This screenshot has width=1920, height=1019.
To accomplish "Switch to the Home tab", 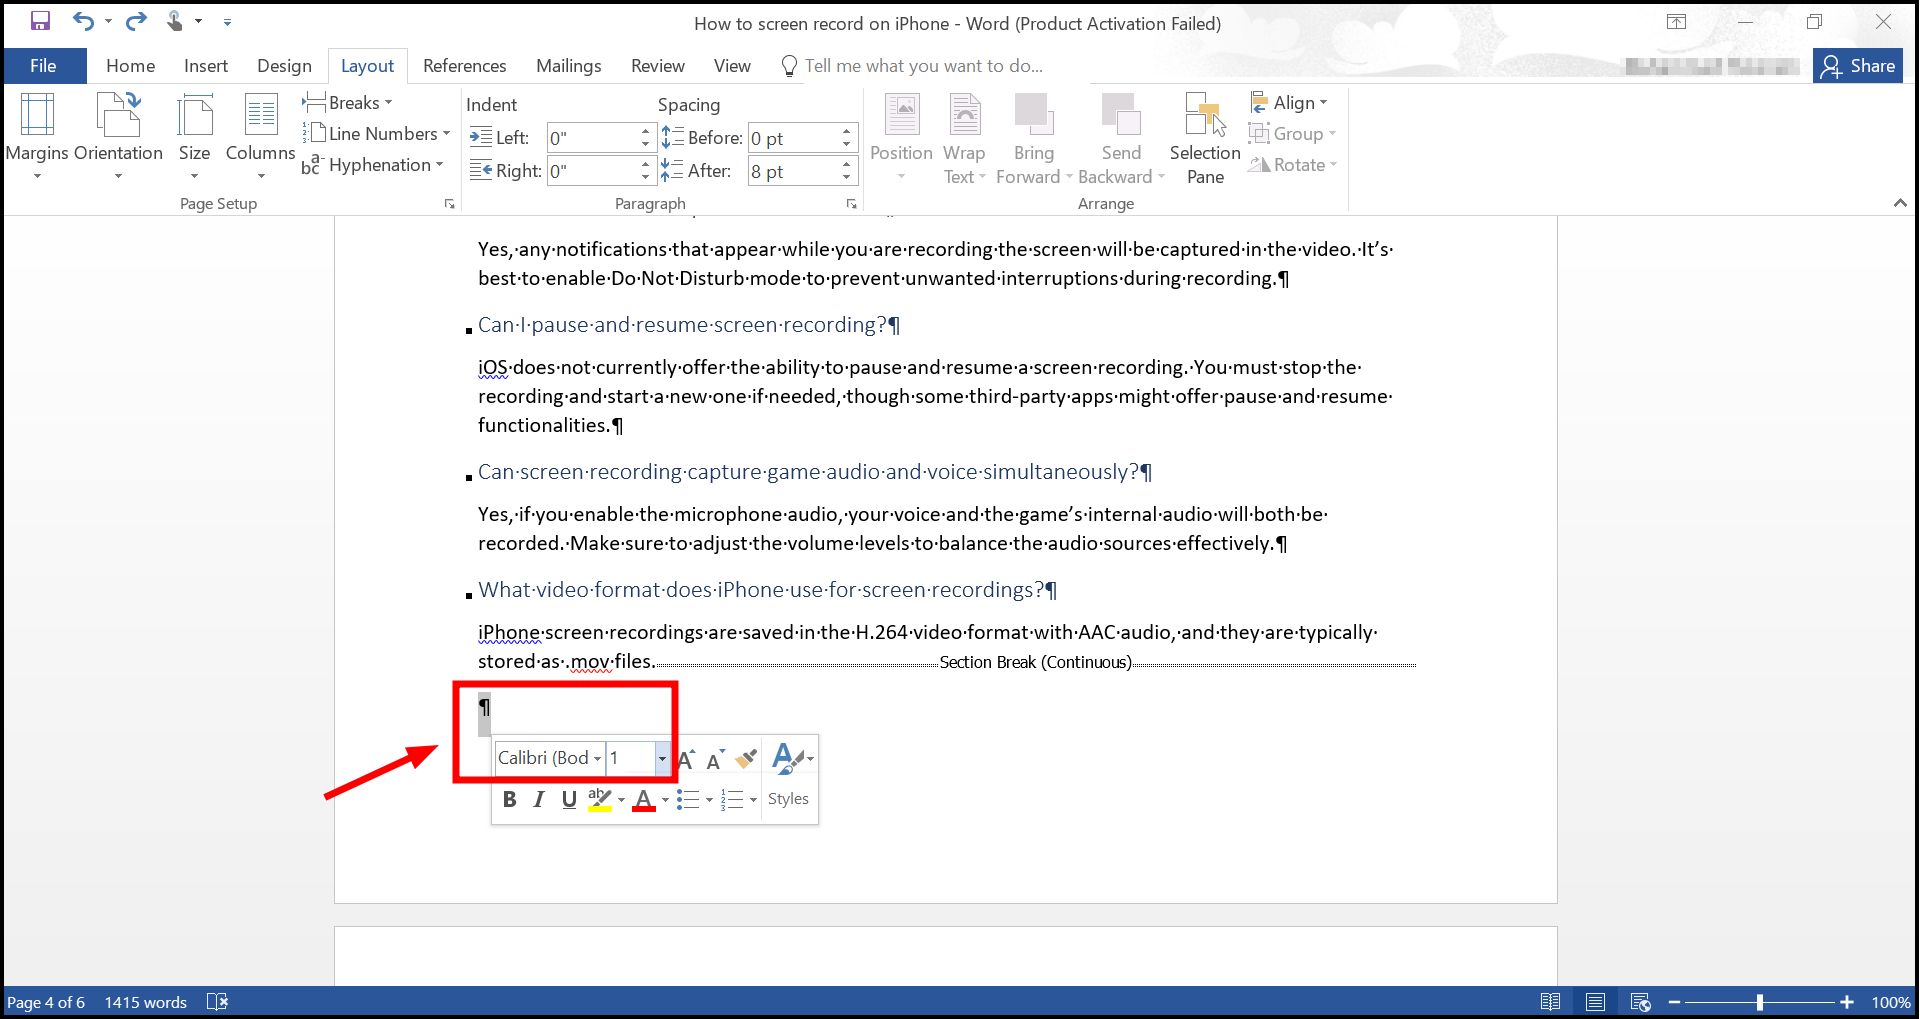I will [x=130, y=66].
